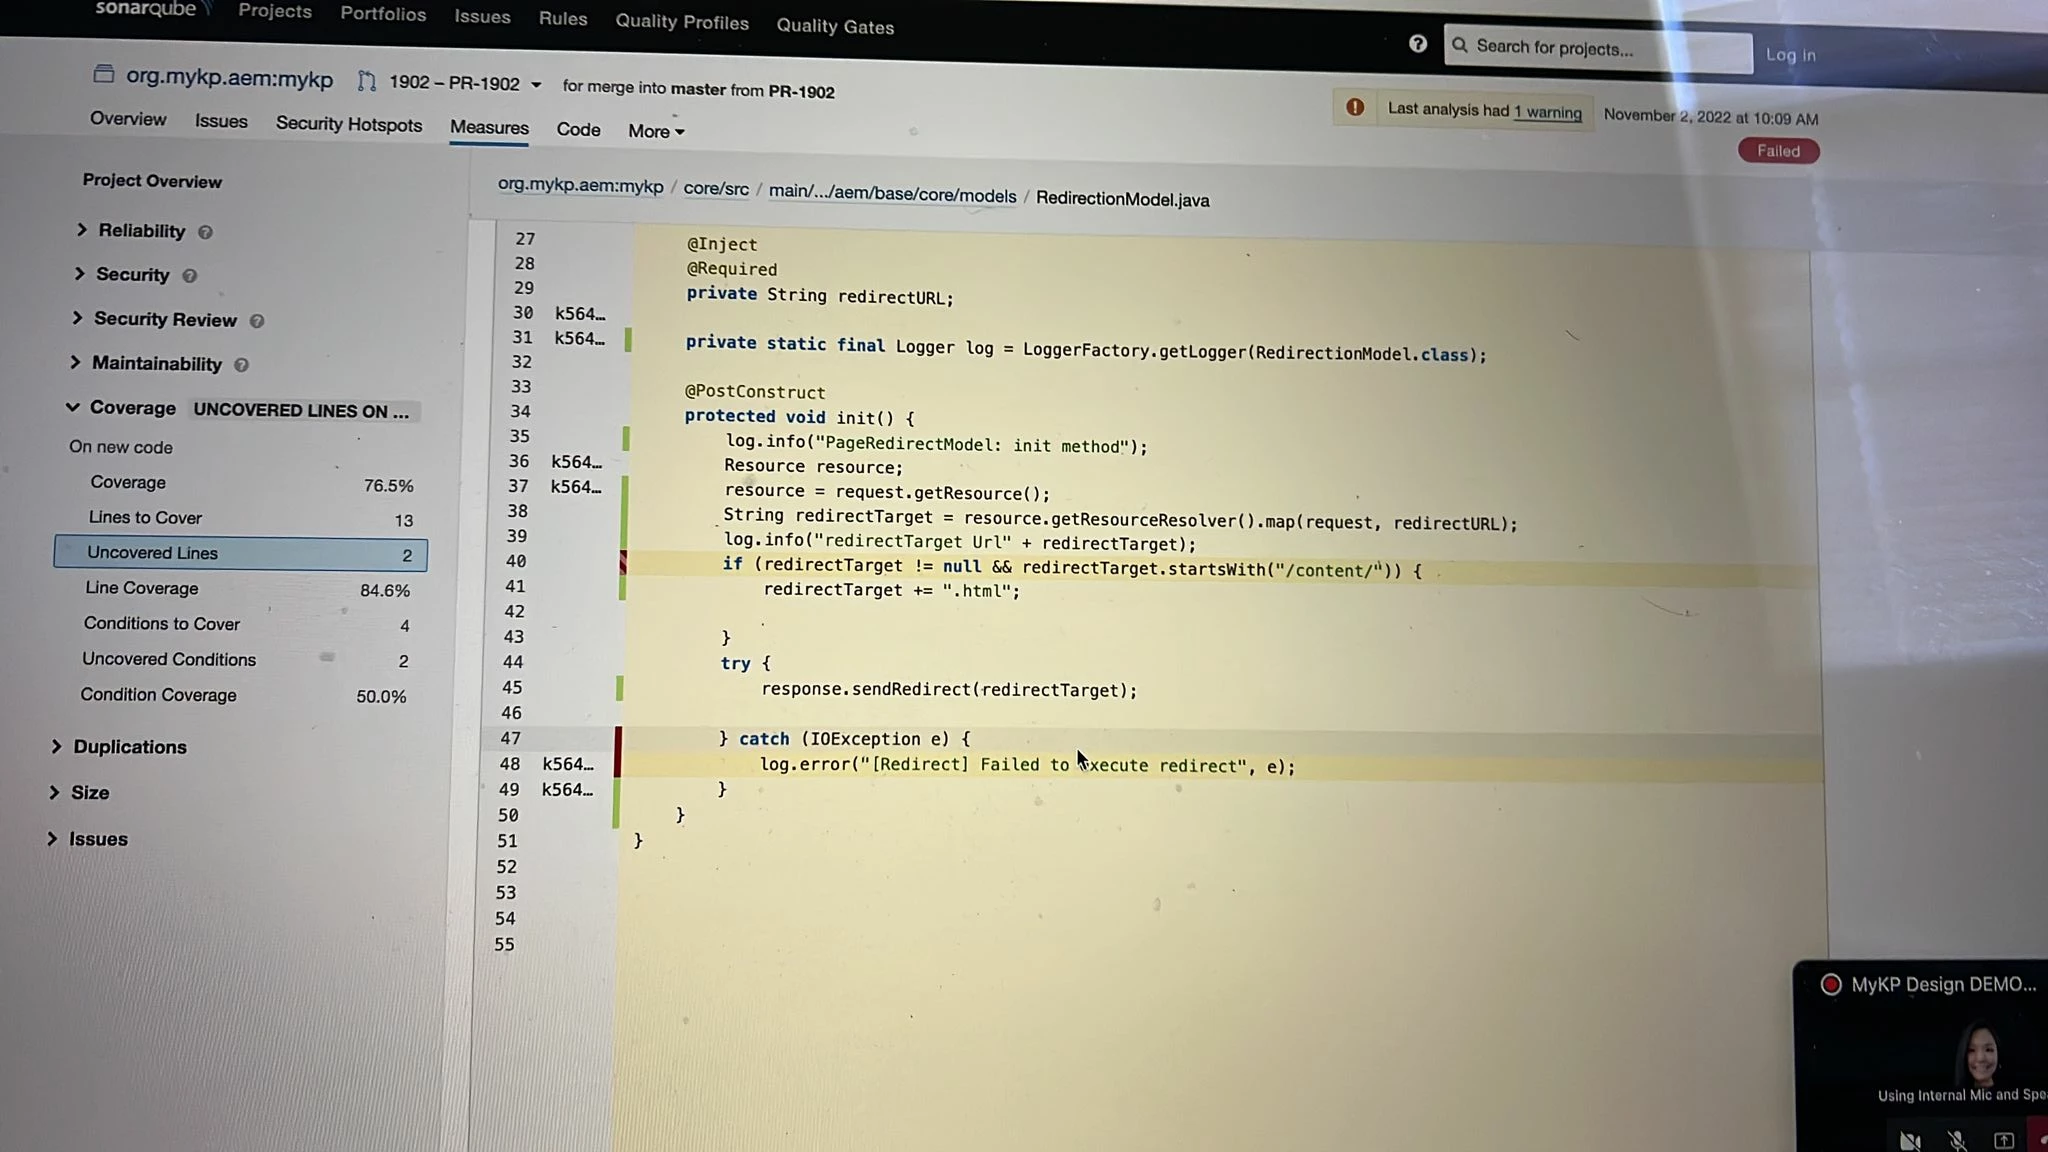Switch to the Security Hotspots tab

coord(348,125)
